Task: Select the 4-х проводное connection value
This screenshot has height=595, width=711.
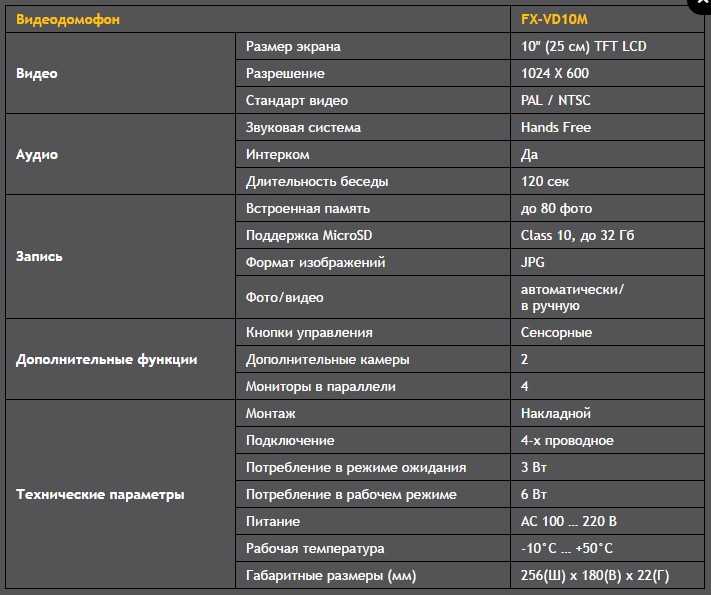Action: click(567, 440)
